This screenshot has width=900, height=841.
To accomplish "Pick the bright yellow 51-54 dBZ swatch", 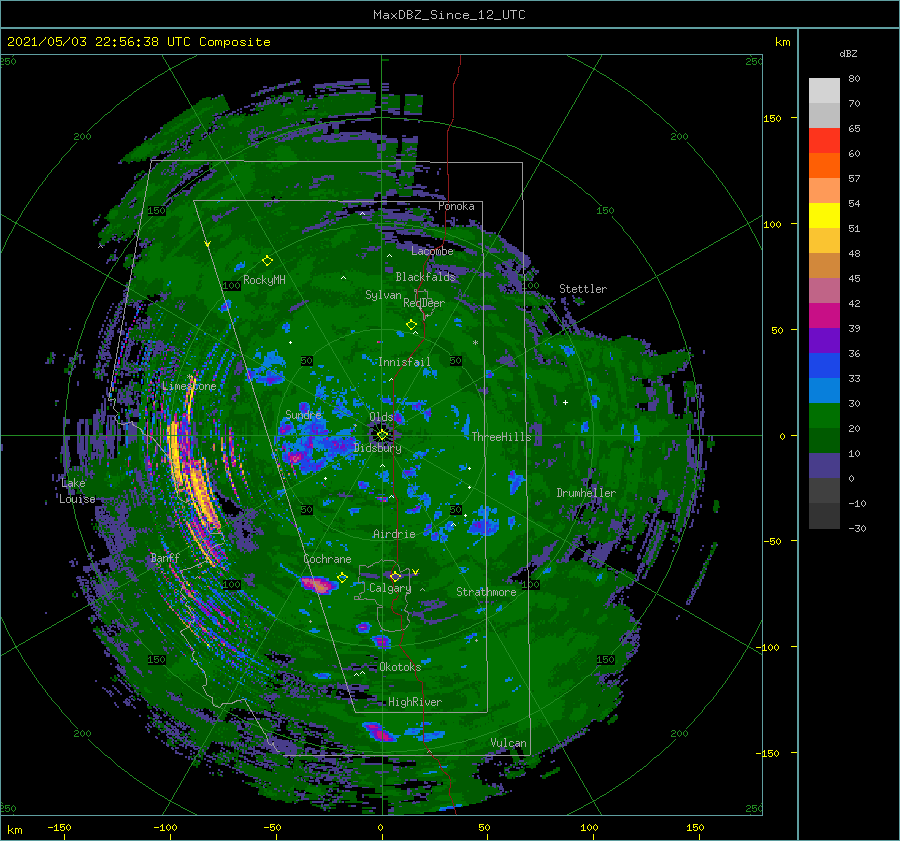I will click(x=824, y=215).
